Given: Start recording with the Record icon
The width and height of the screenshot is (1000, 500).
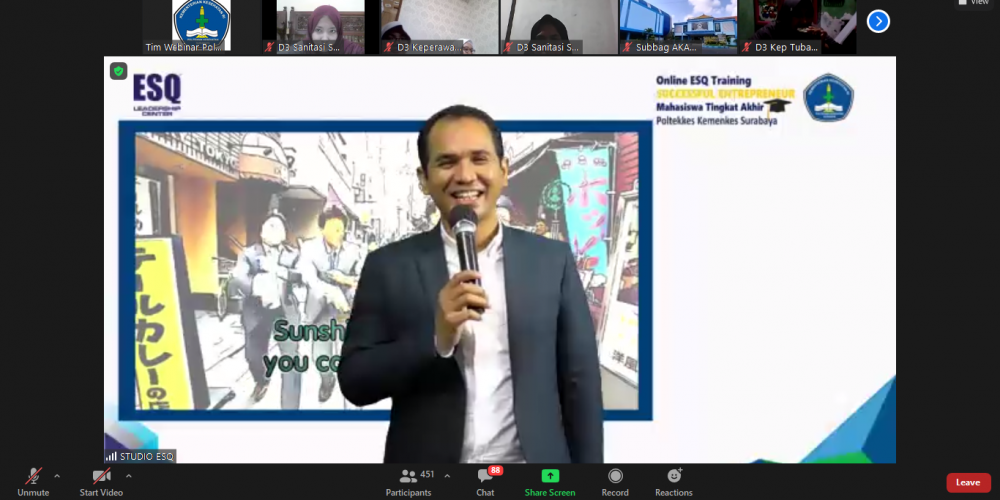Looking at the screenshot, I should click(615, 476).
